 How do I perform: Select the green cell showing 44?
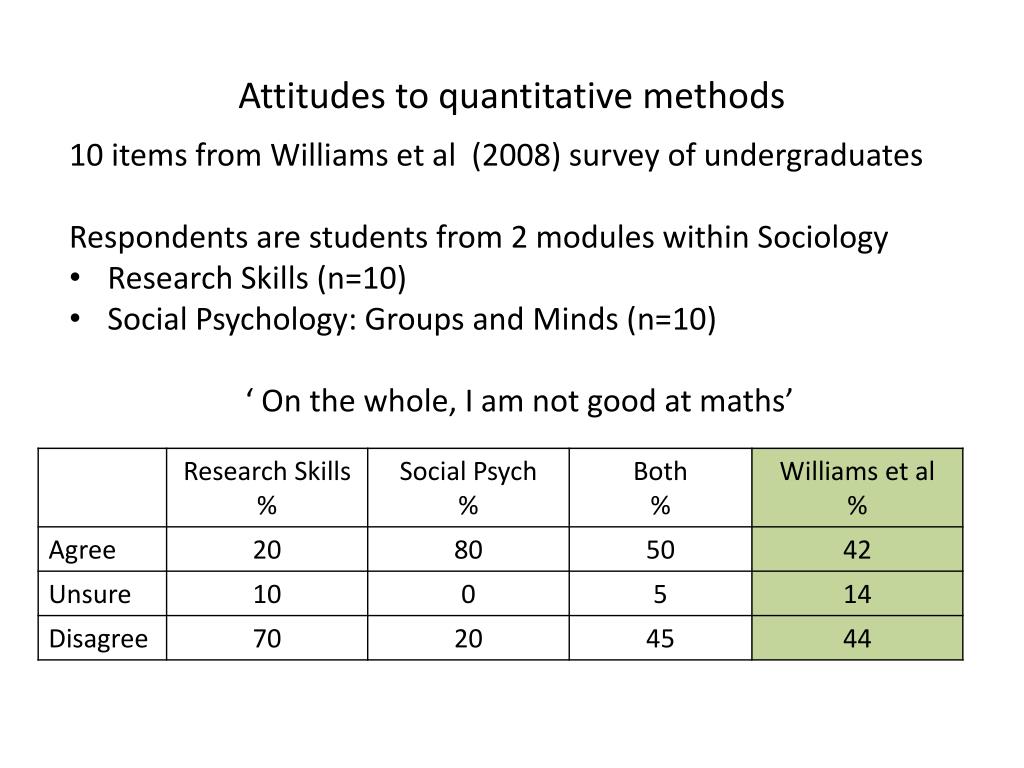coord(857,639)
